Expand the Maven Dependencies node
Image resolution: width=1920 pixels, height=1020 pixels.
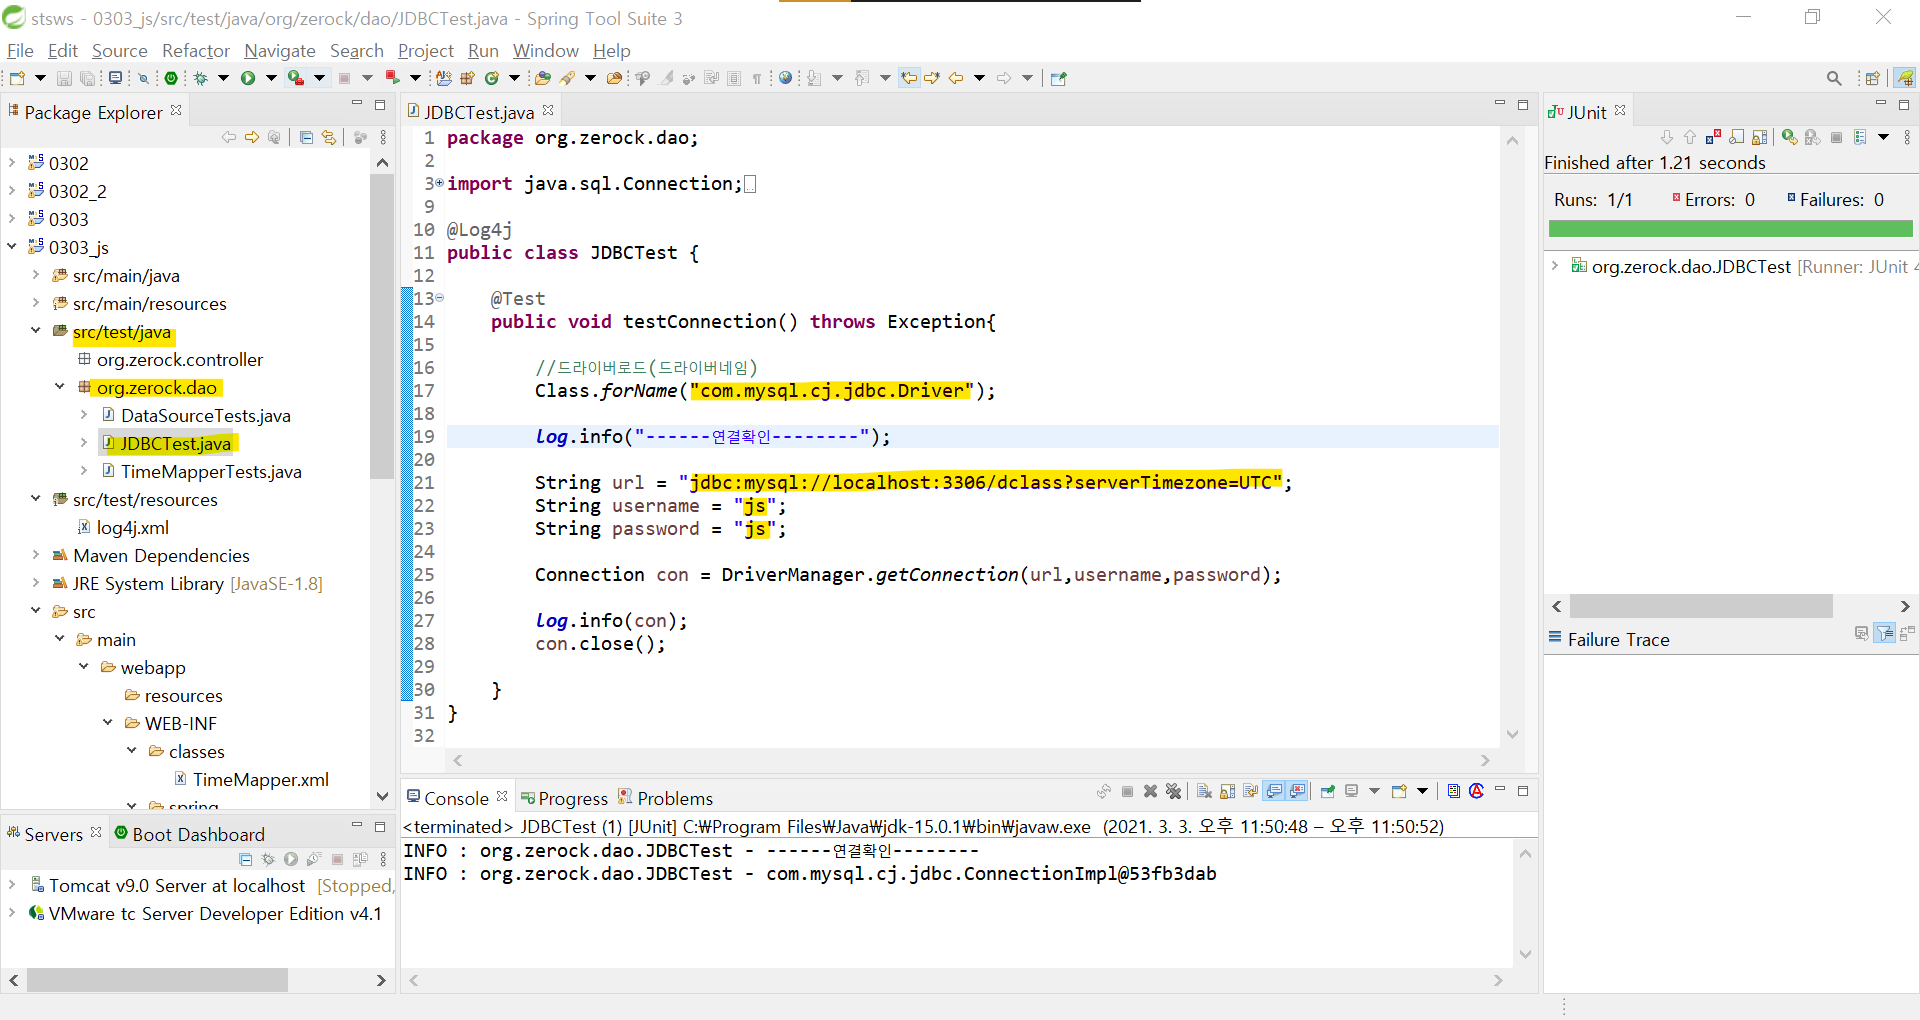tap(34, 555)
